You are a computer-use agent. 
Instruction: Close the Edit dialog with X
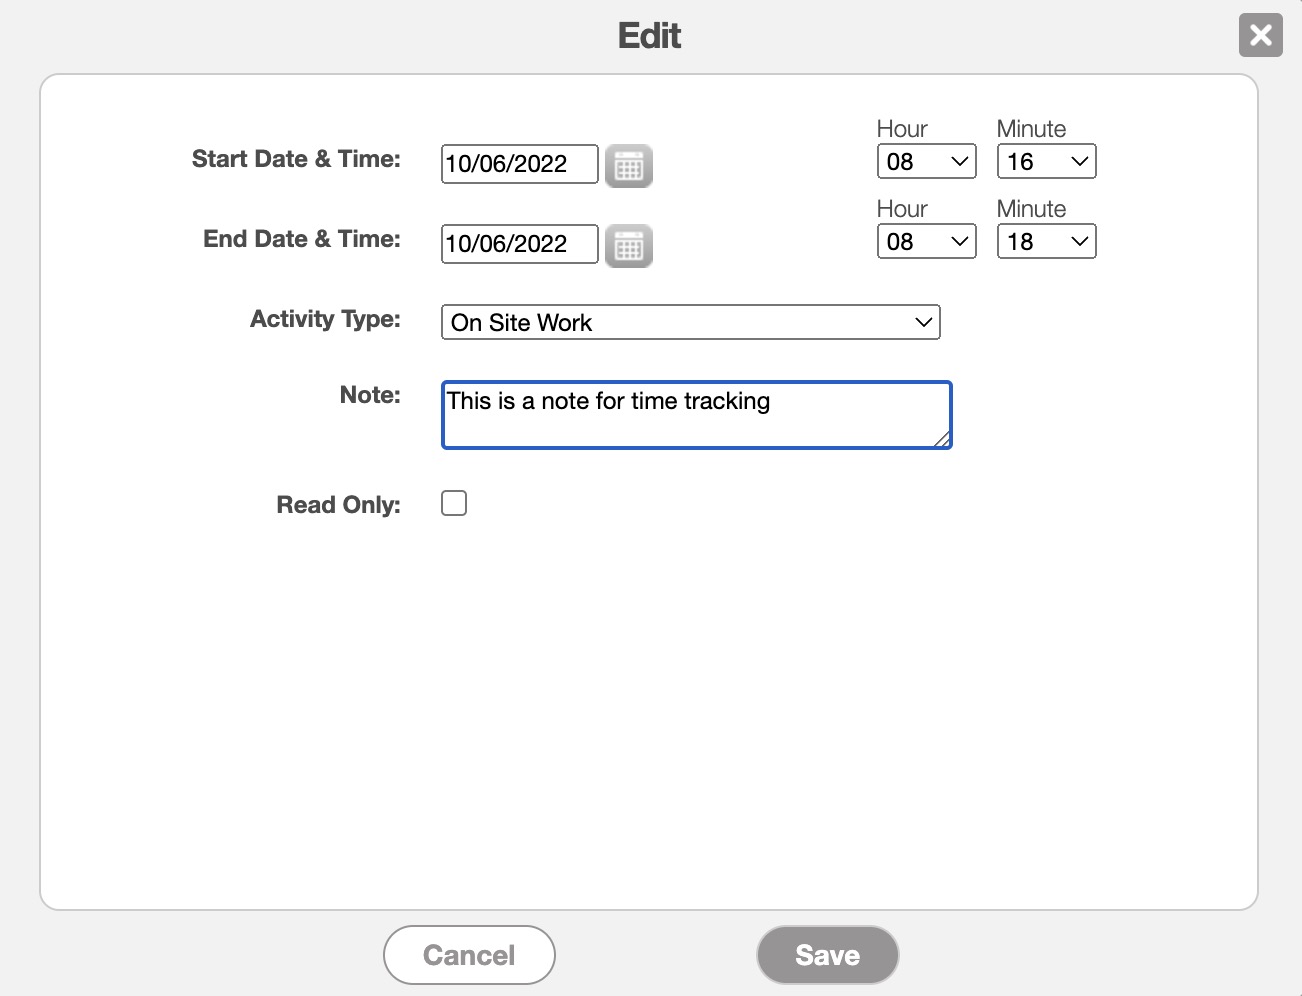pyautogui.click(x=1260, y=36)
